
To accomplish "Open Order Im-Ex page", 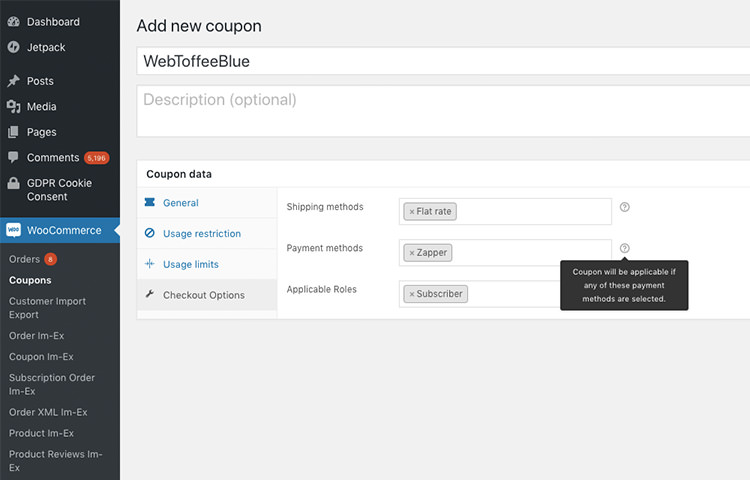I will [36, 336].
